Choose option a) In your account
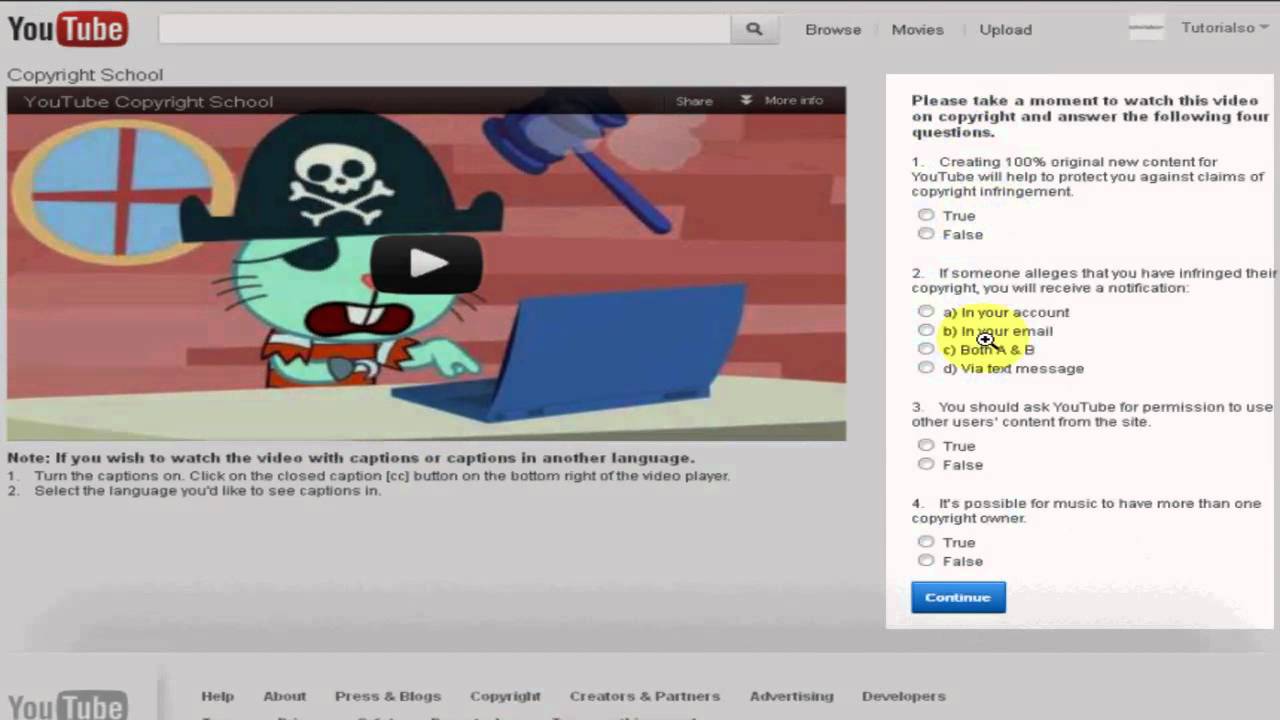Screen dimensions: 1280x720 [x=926, y=312]
